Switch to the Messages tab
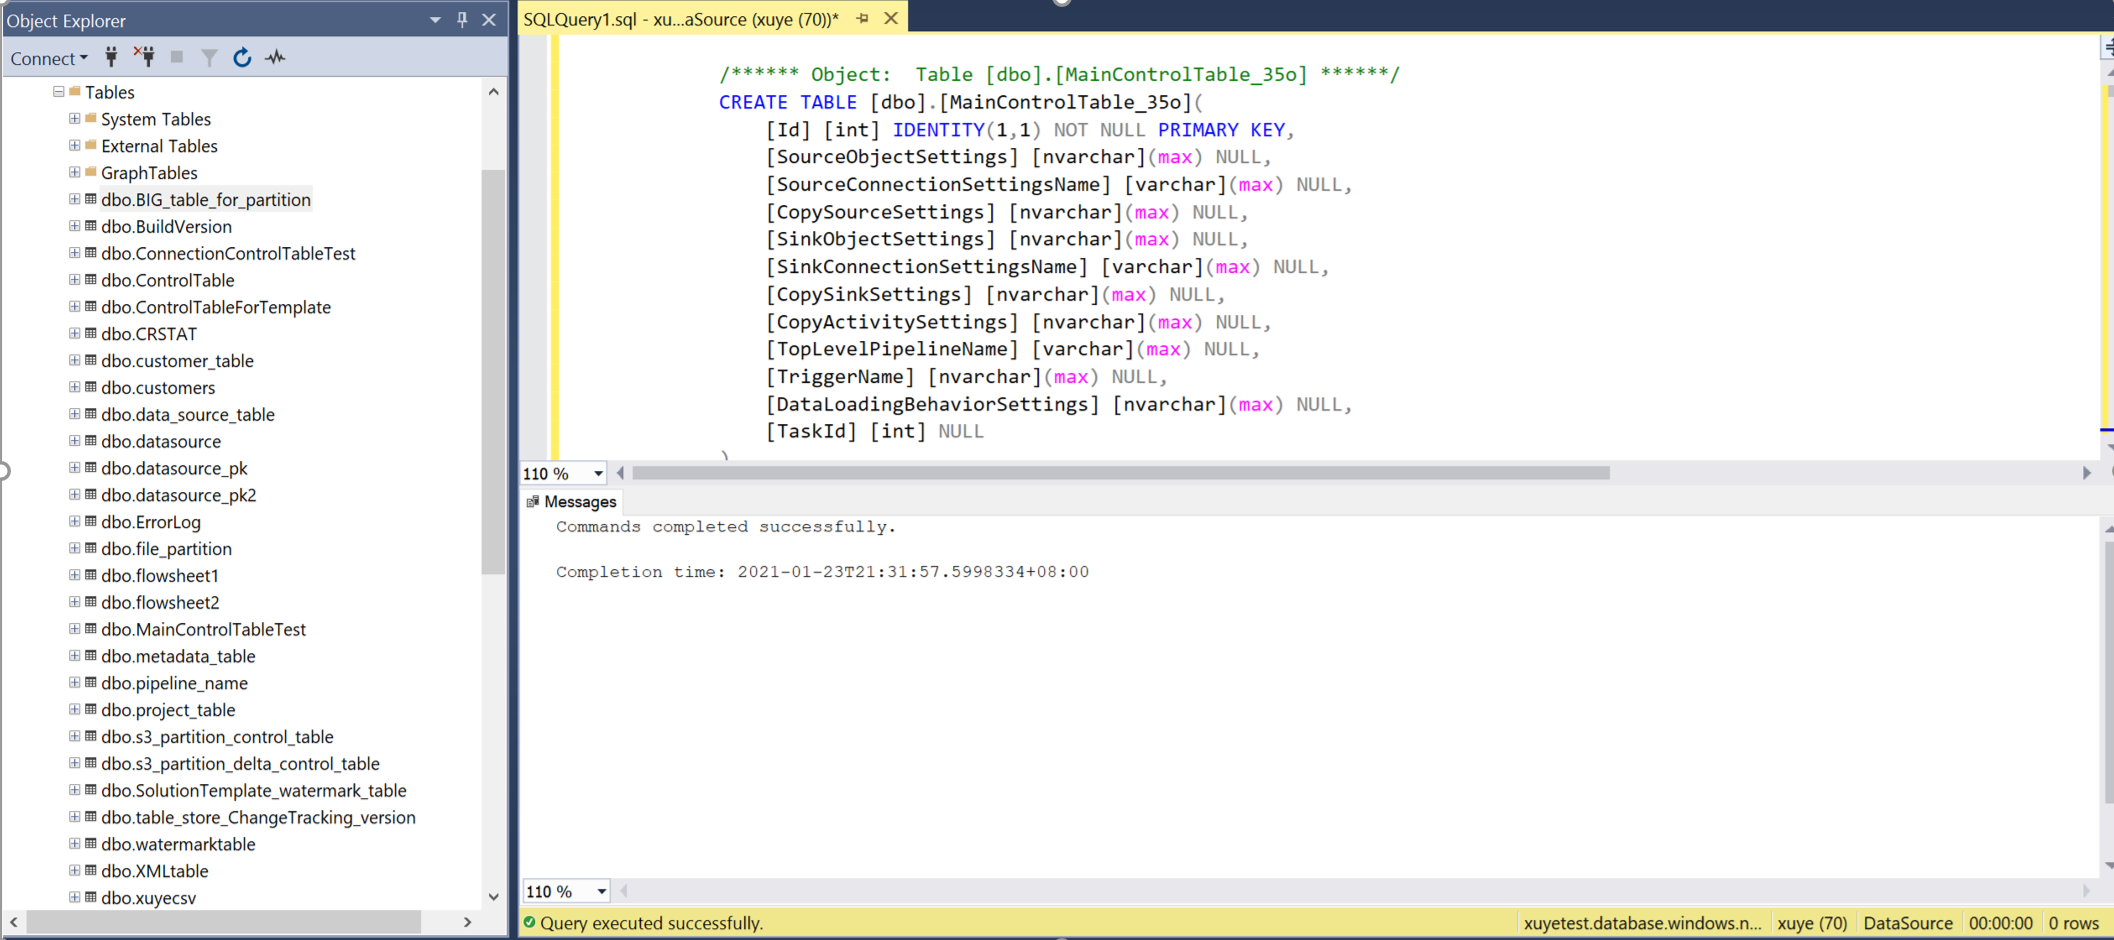The width and height of the screenshot is (2114, 940). tap(578, 501)
